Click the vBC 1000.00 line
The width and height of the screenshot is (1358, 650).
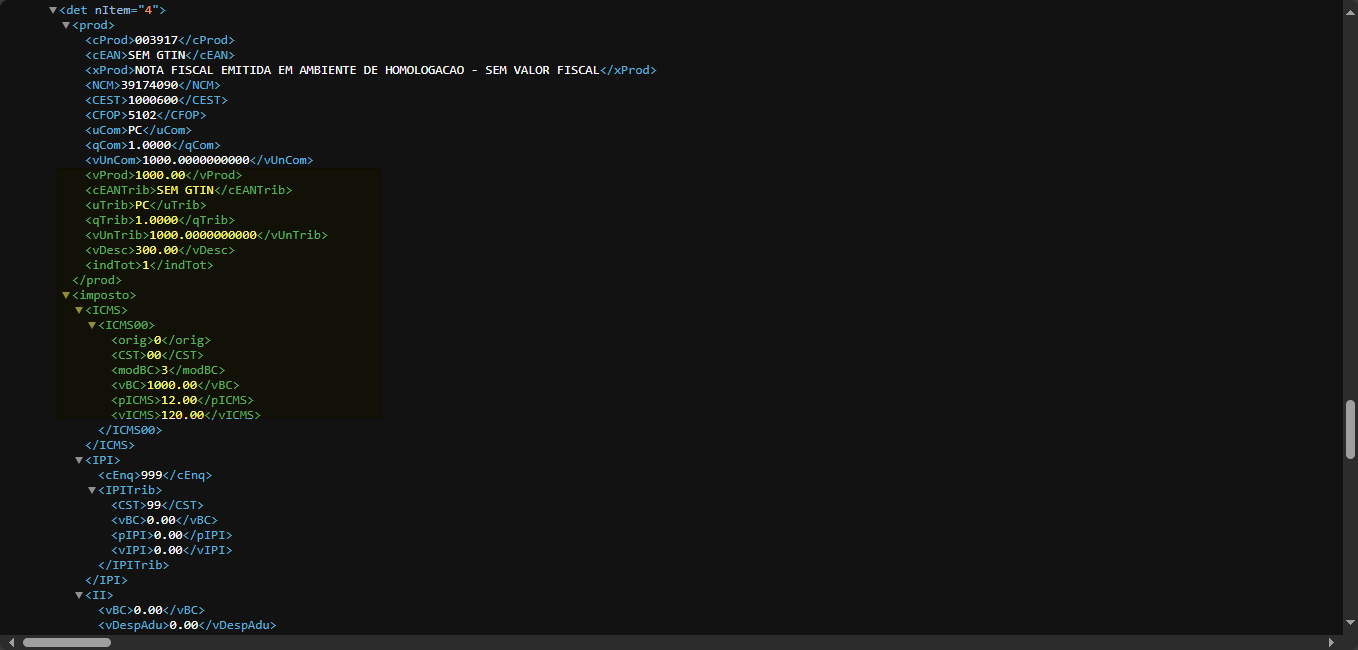(175, 385)
